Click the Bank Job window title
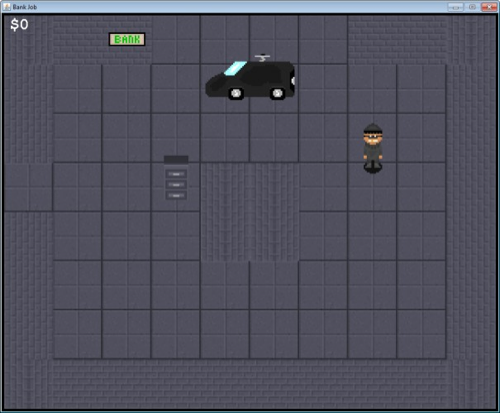The width and height of the screenshot is (500, 413). [25, 7]
